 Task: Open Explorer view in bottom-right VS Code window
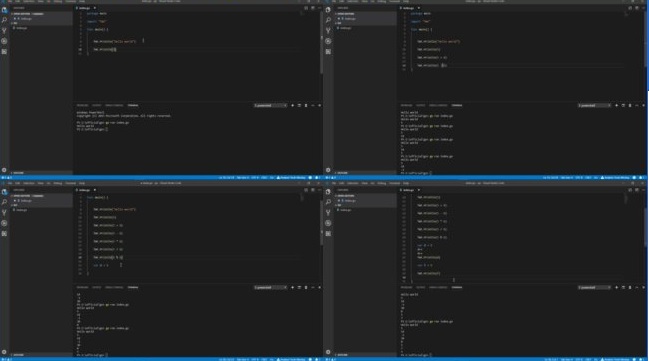point(328,192)
